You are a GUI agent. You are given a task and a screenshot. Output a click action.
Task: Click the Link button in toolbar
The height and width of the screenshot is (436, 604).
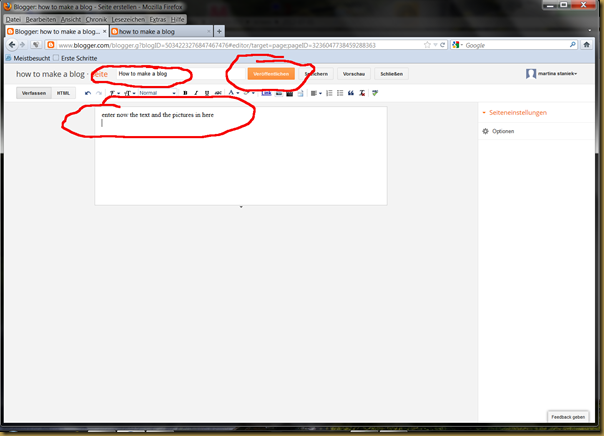tap(266, 93)
